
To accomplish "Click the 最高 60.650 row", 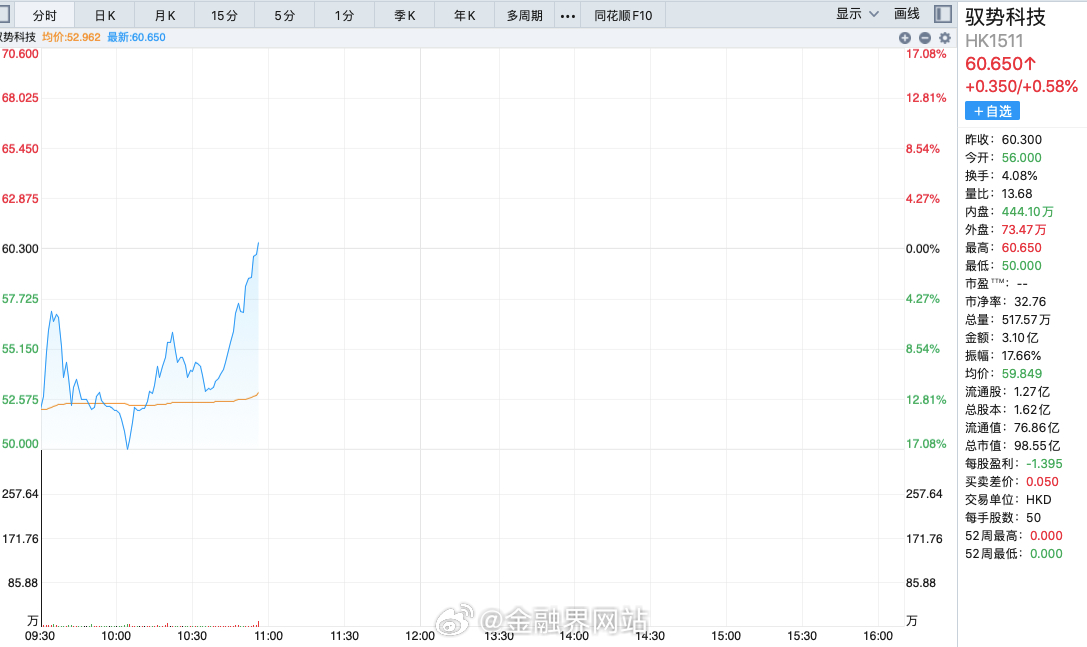I will point(1003,248).
